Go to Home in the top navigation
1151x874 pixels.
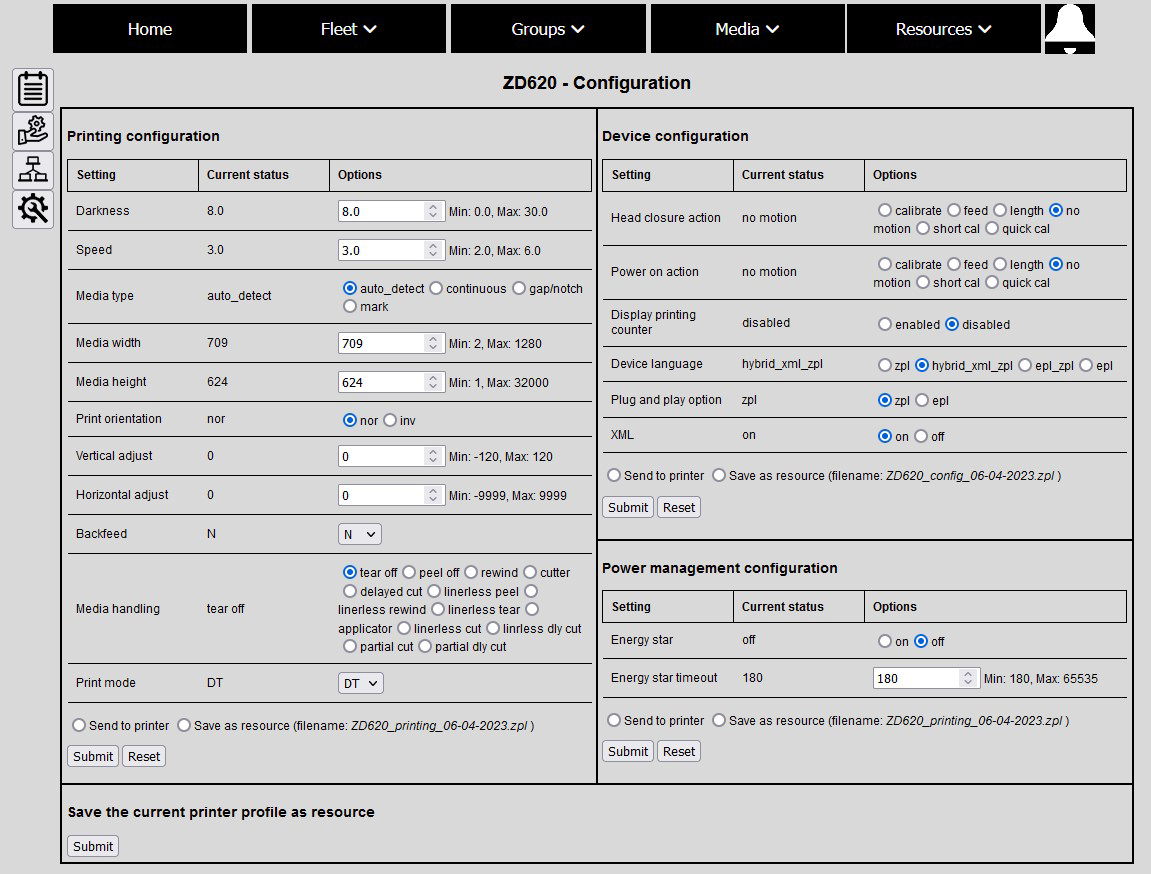pos(150,29)
